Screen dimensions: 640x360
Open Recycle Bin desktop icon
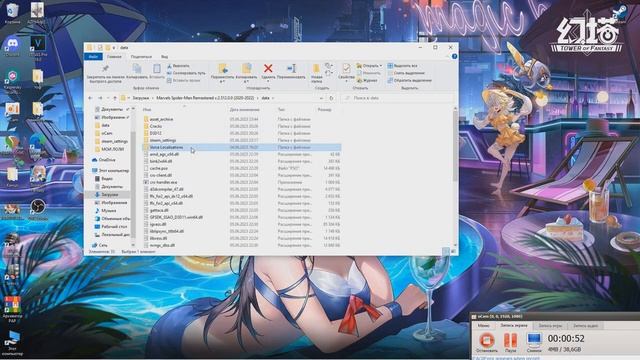click(12, 13)
